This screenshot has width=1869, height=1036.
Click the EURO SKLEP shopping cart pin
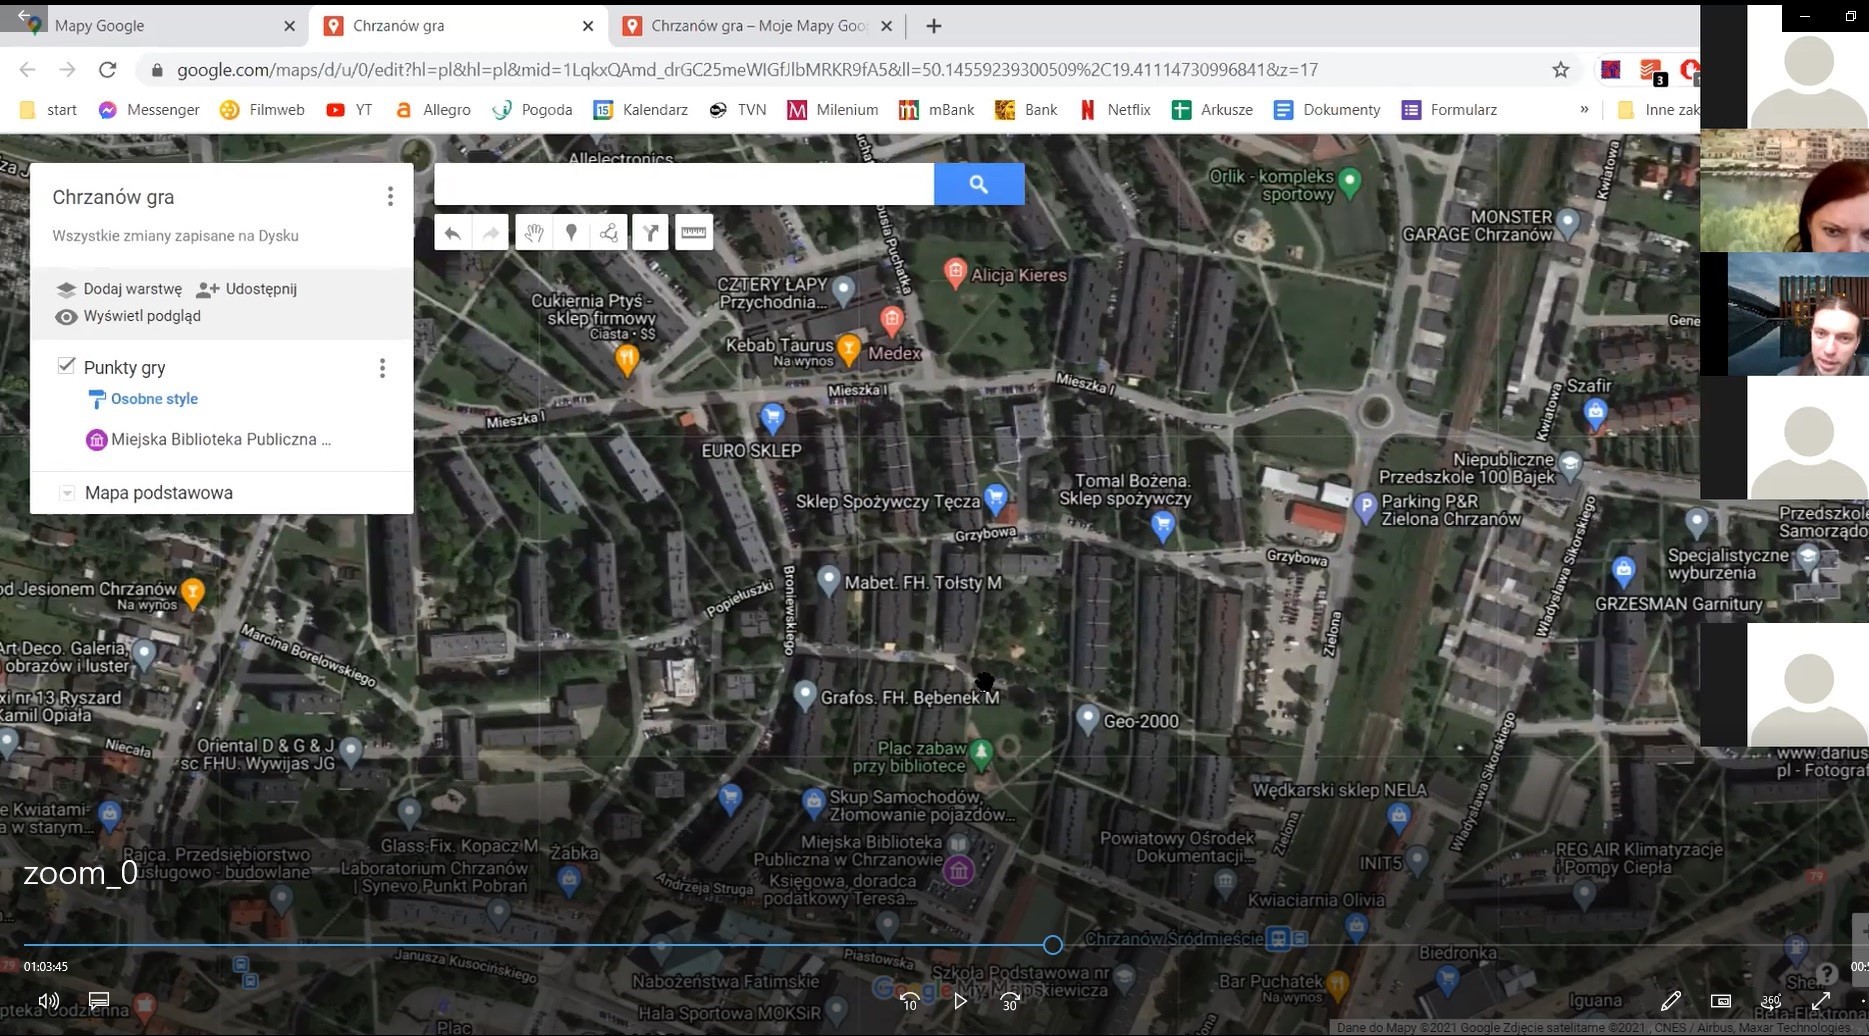click(772, 417)
